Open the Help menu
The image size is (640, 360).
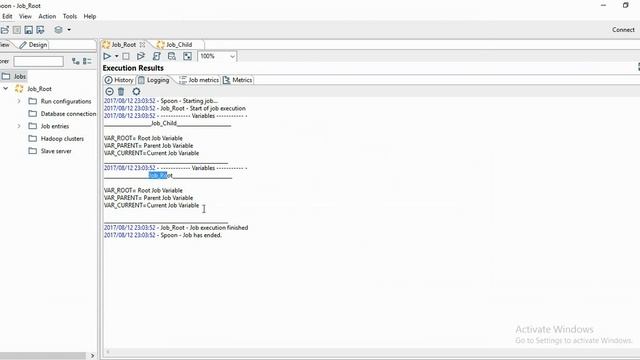click(x=89, y=16)
